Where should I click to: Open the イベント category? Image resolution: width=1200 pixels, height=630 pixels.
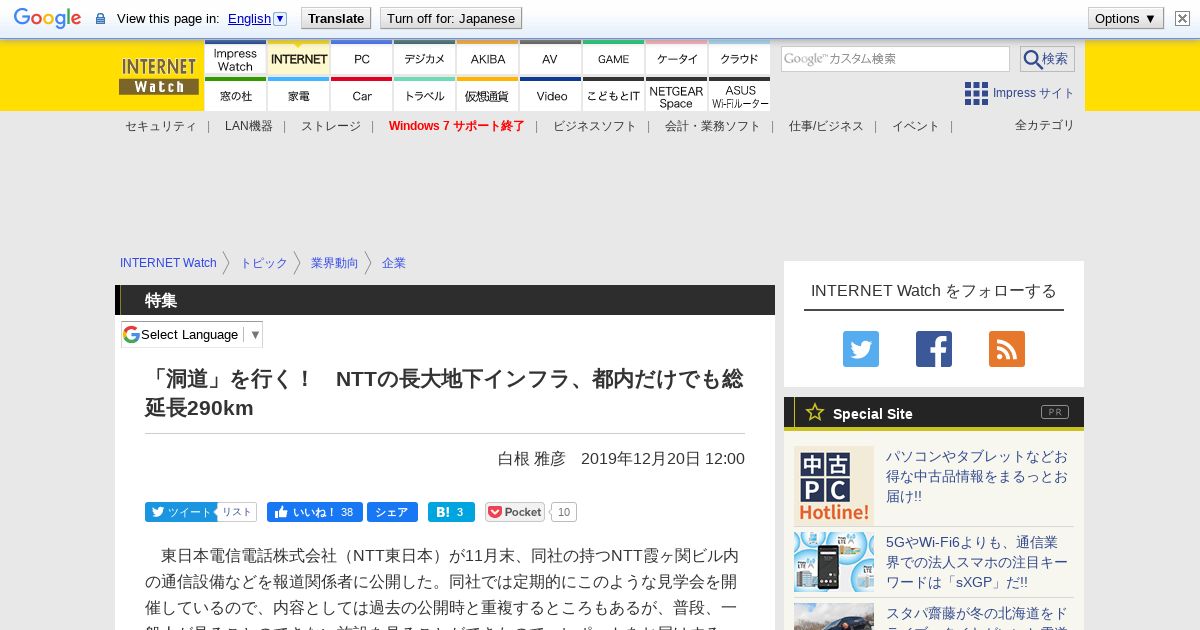click(916, 126)
